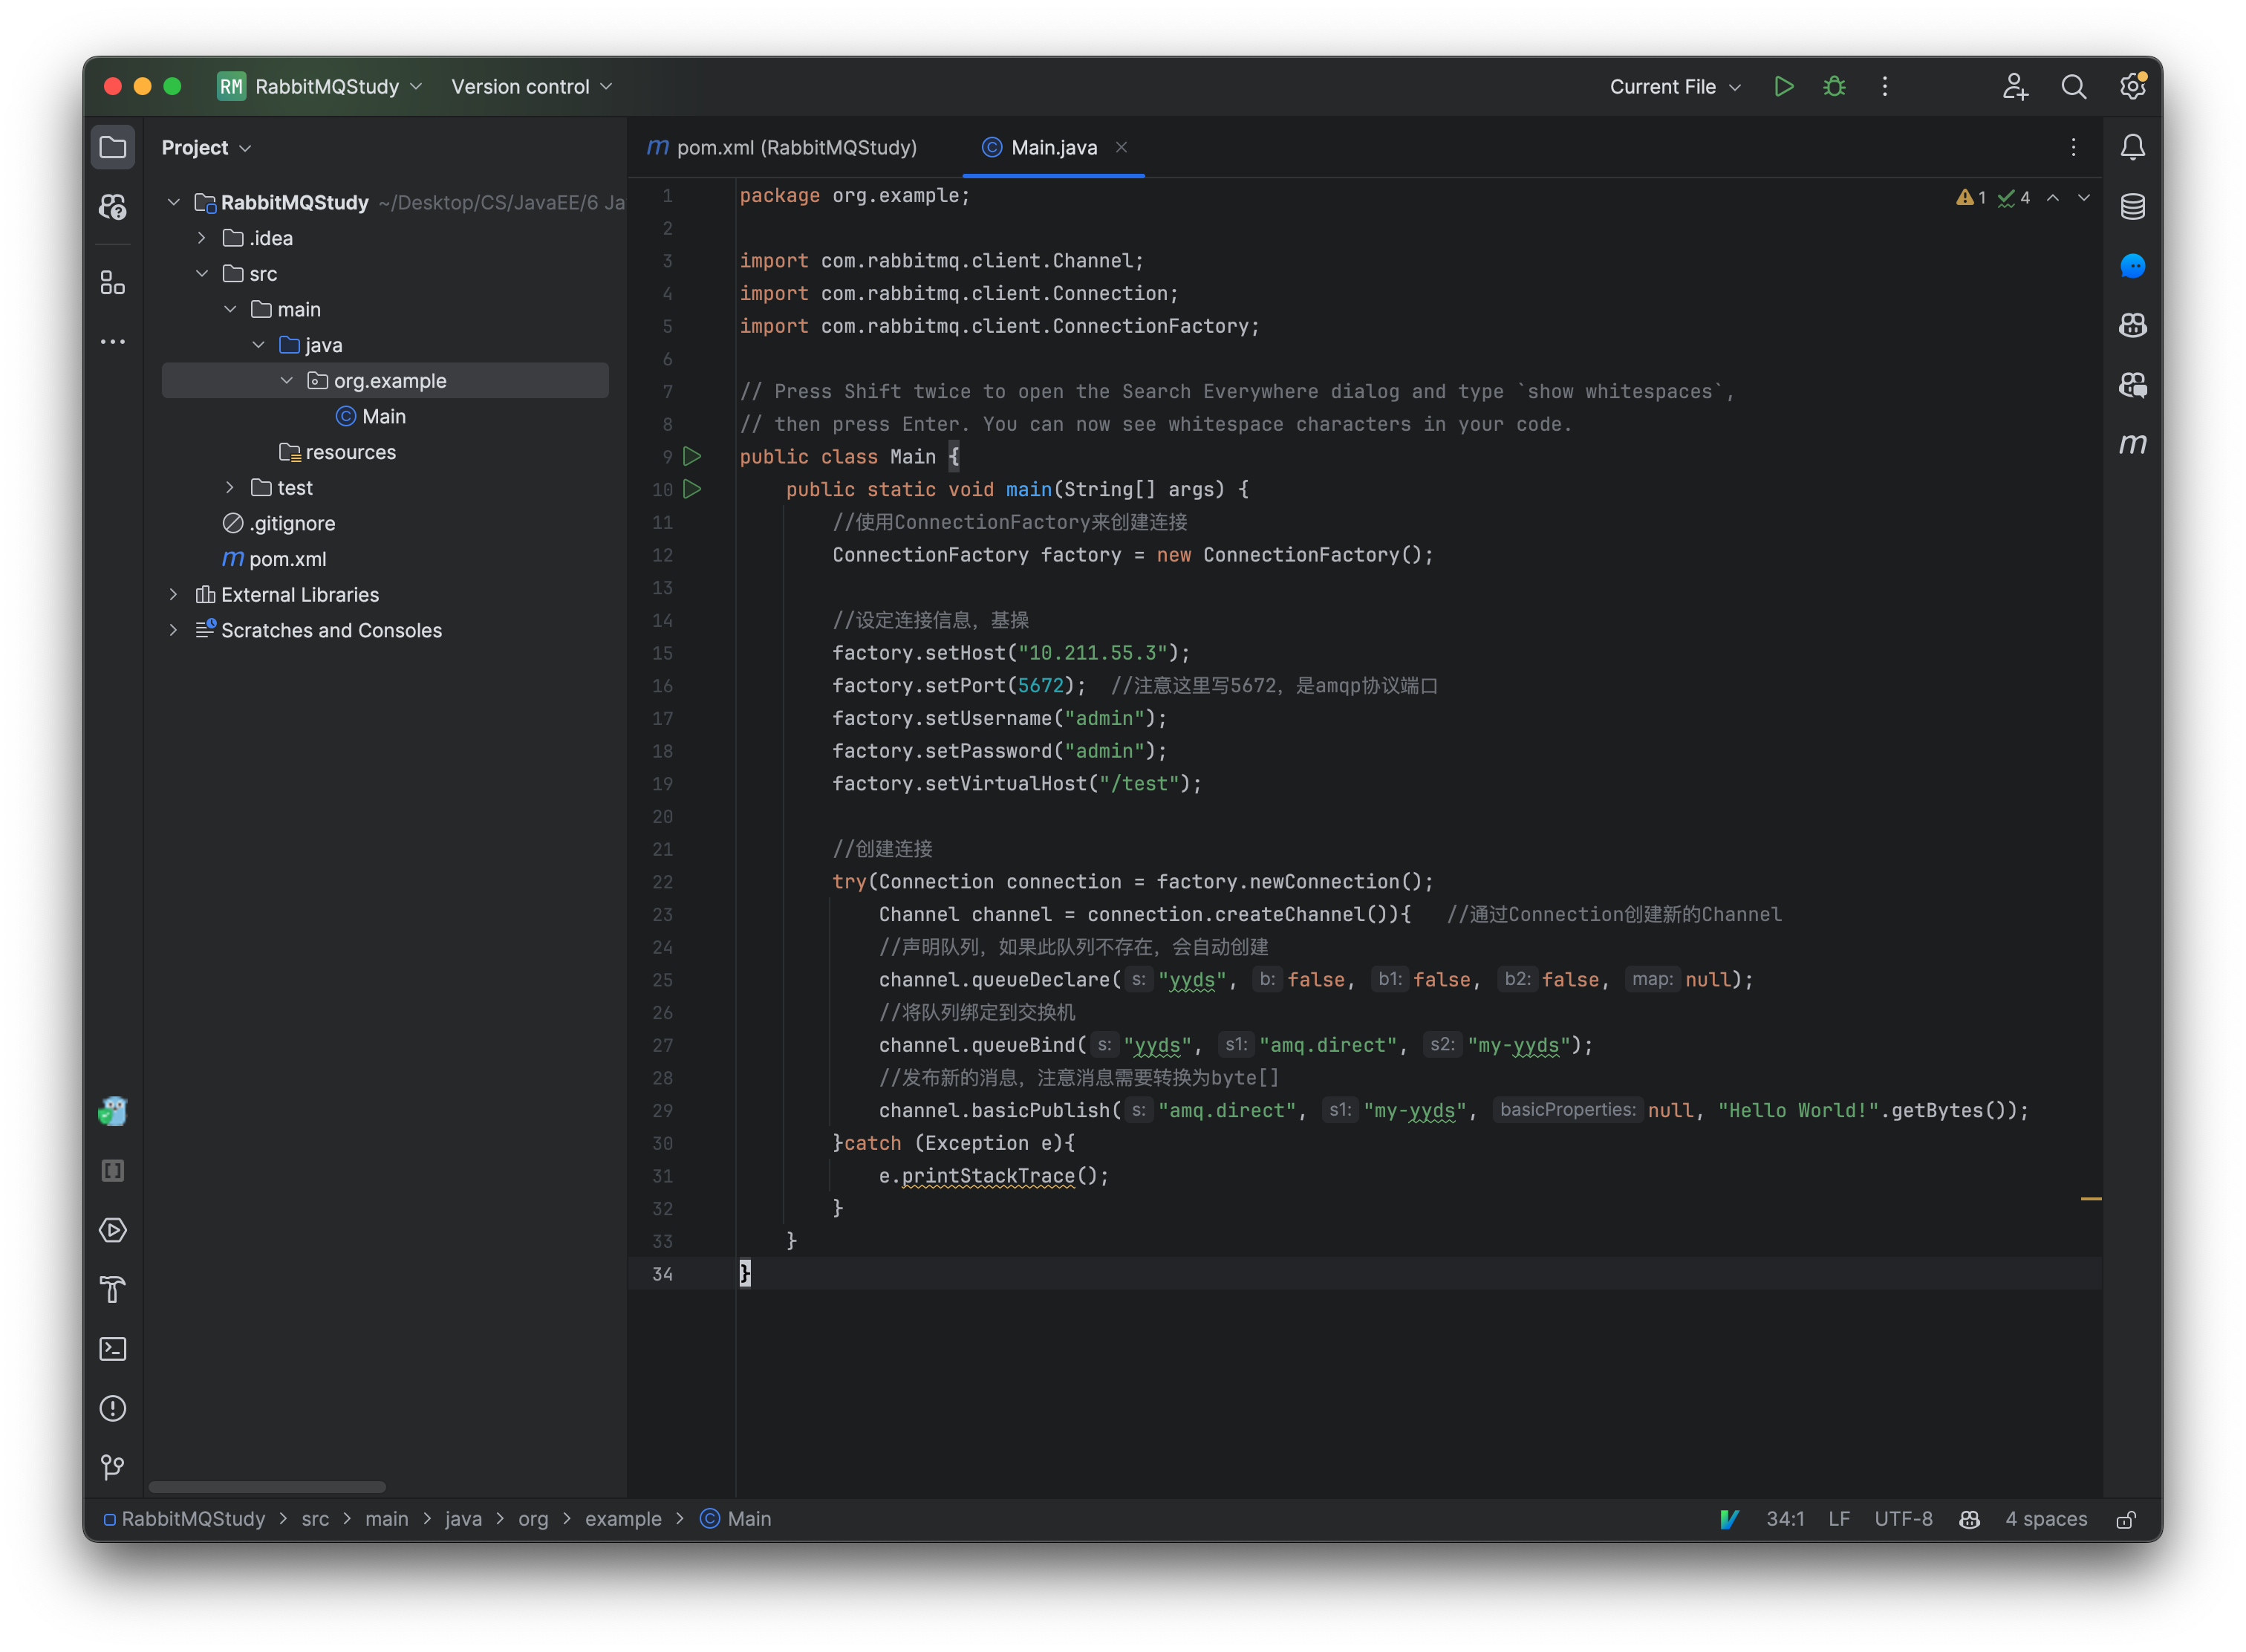Open the Git tool window in the left sidebar
Screen dimensions: 2246x1652
113,1467
